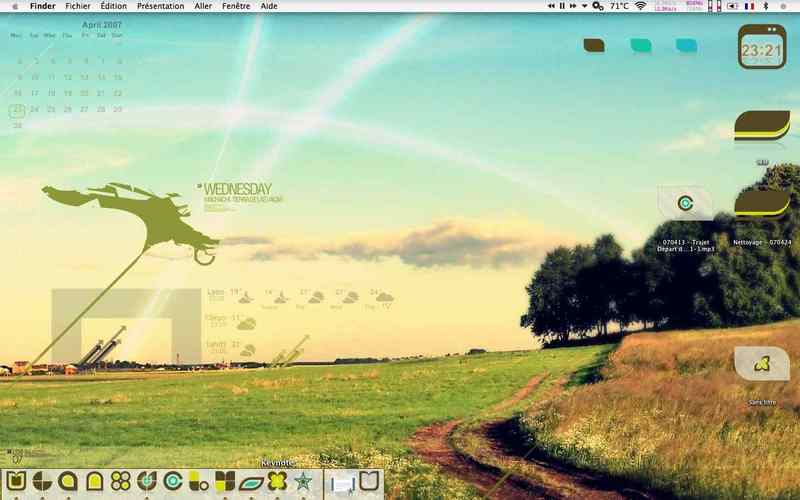Go to previous track in menu bar

pos(551,6)
